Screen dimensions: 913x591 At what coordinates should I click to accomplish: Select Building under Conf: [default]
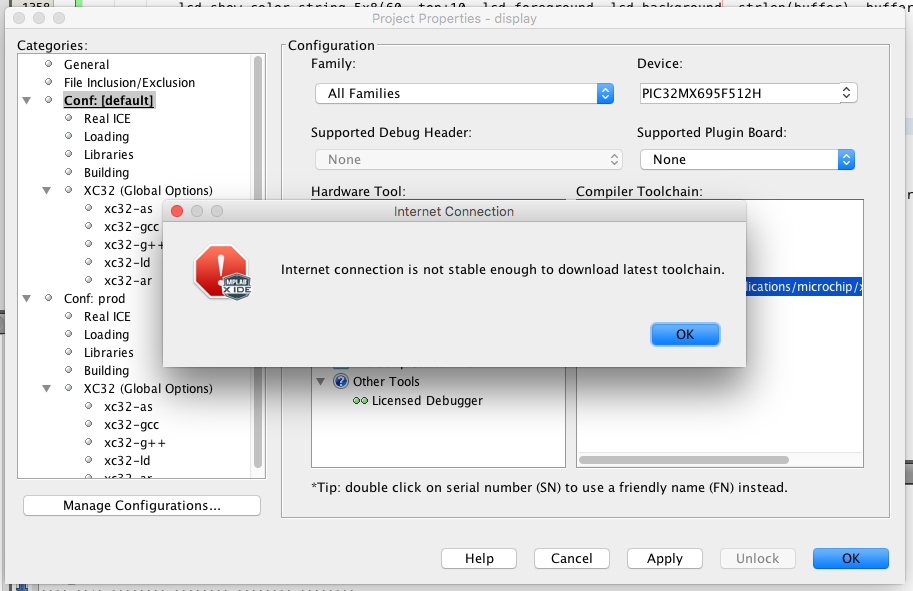click(107, 173)
